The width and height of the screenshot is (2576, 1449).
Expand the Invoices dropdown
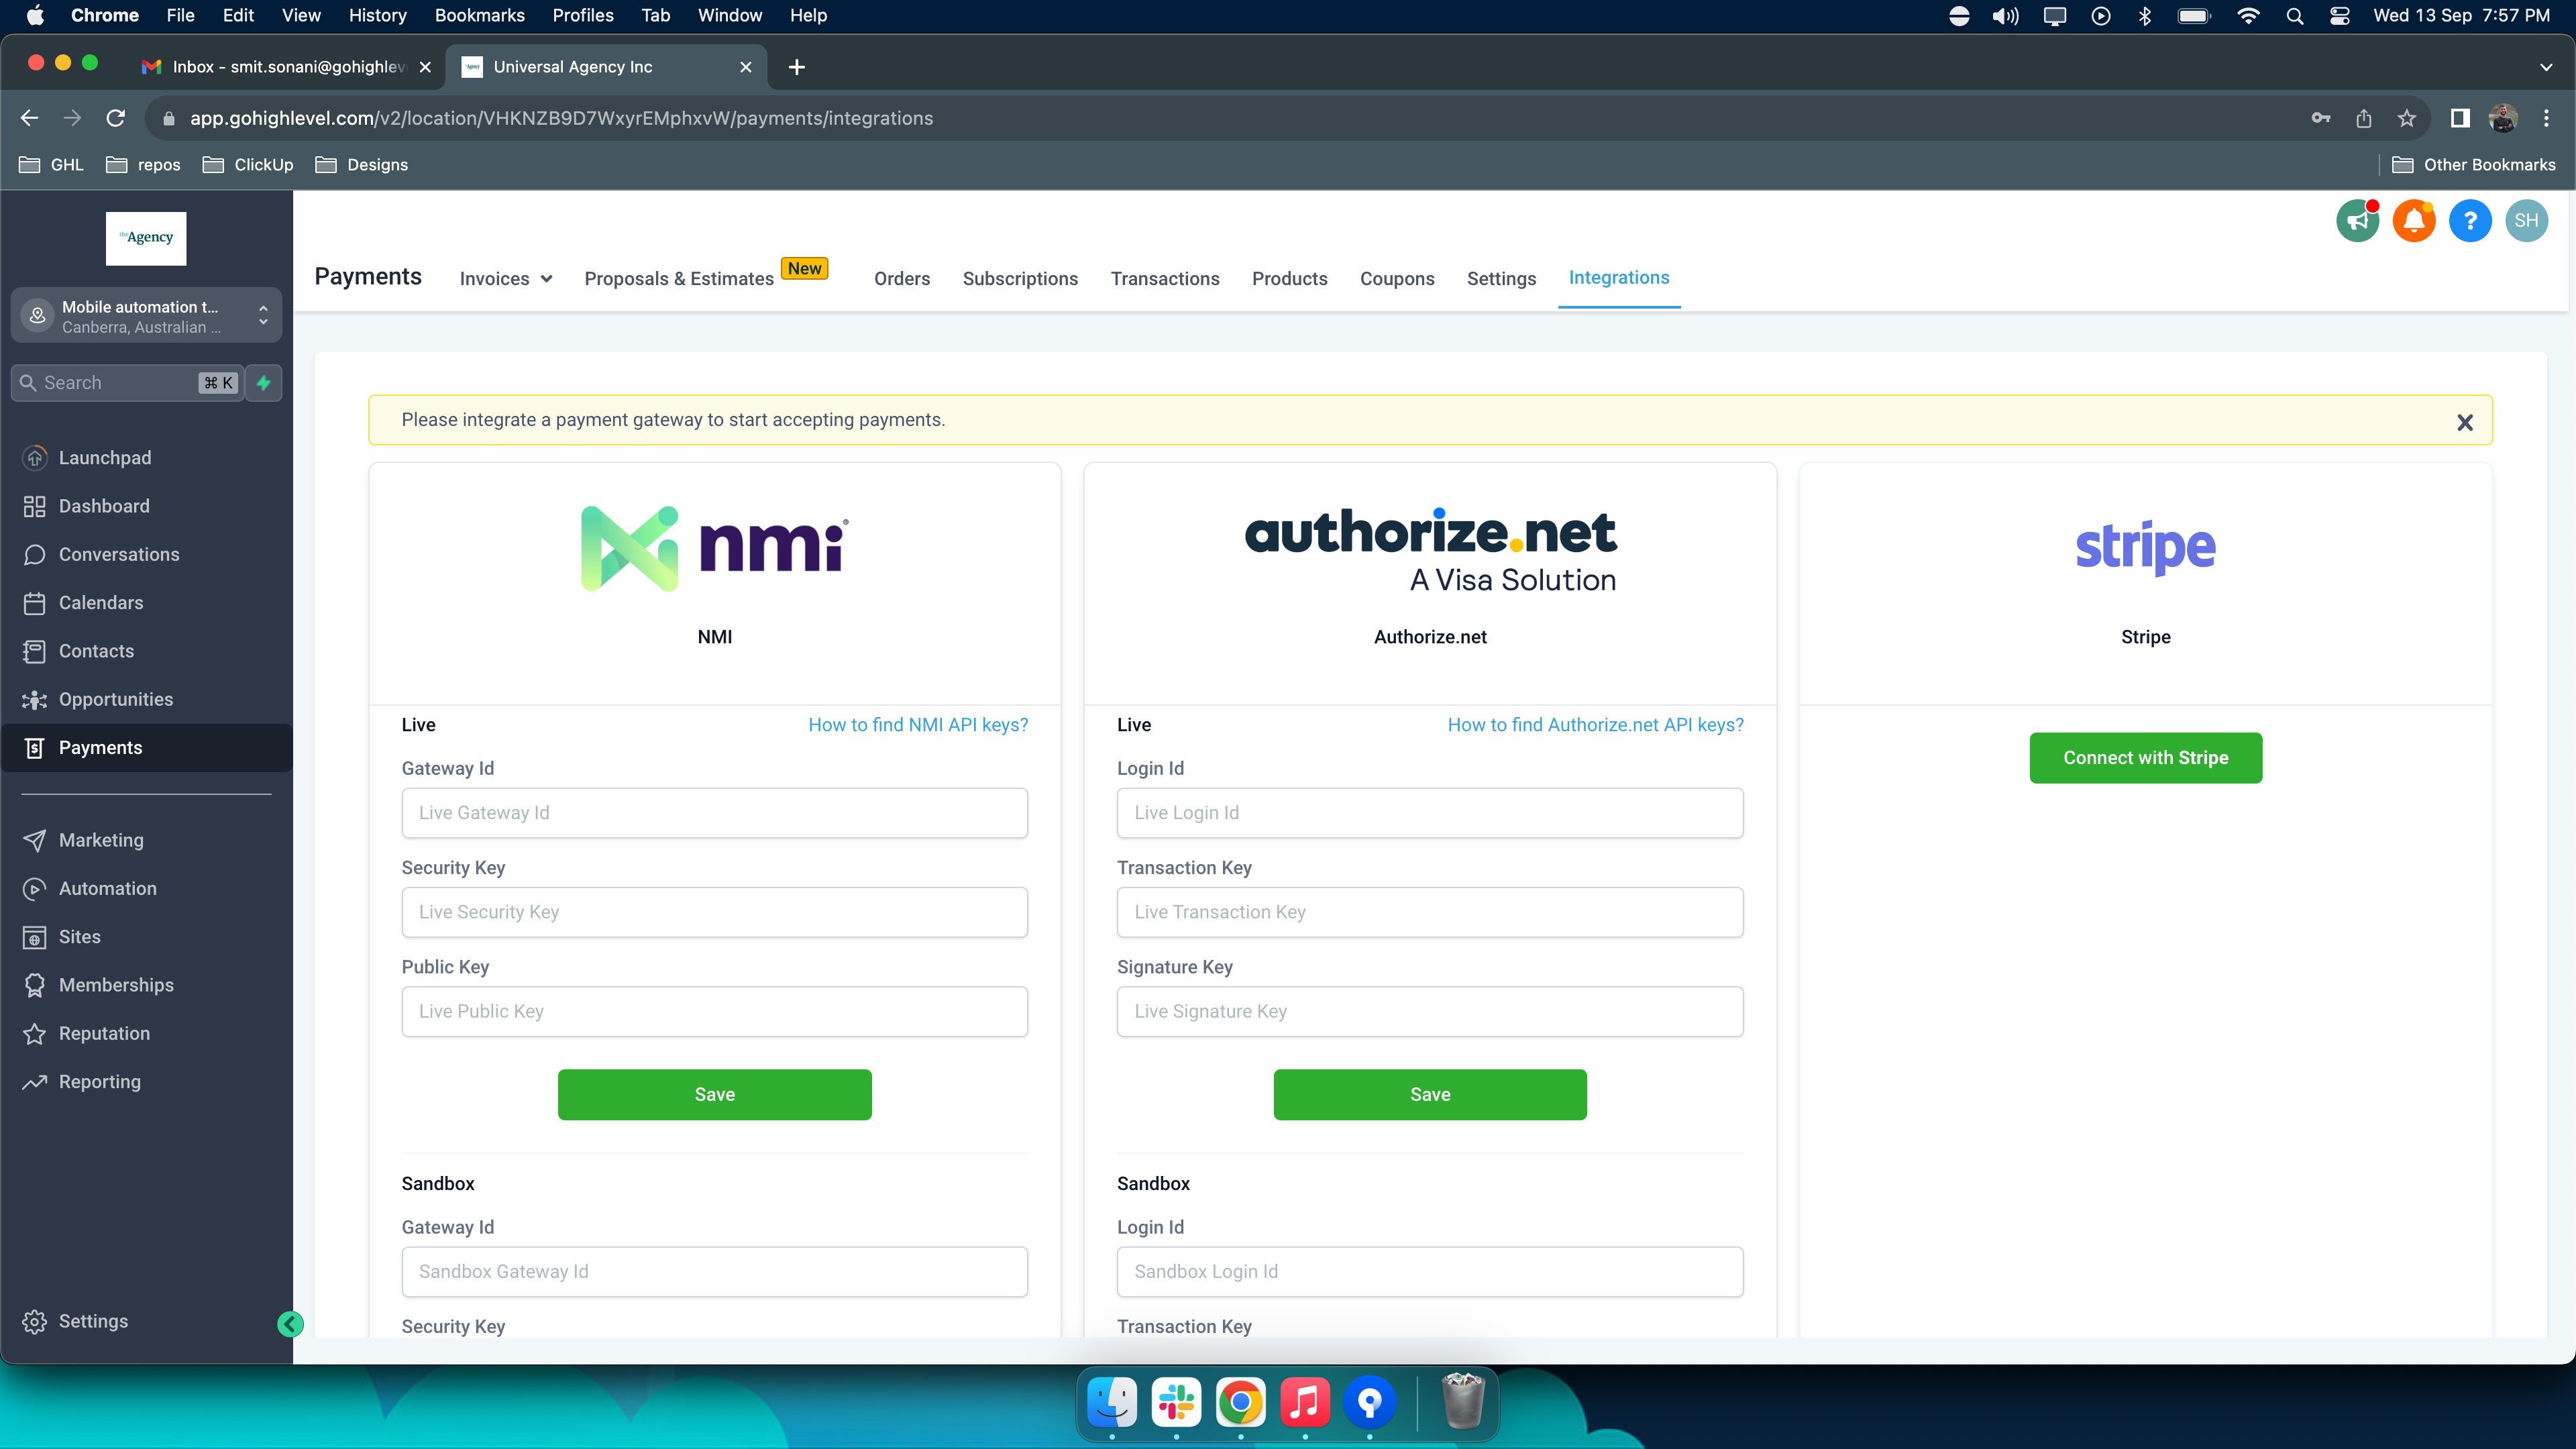[x=506, y=279]
